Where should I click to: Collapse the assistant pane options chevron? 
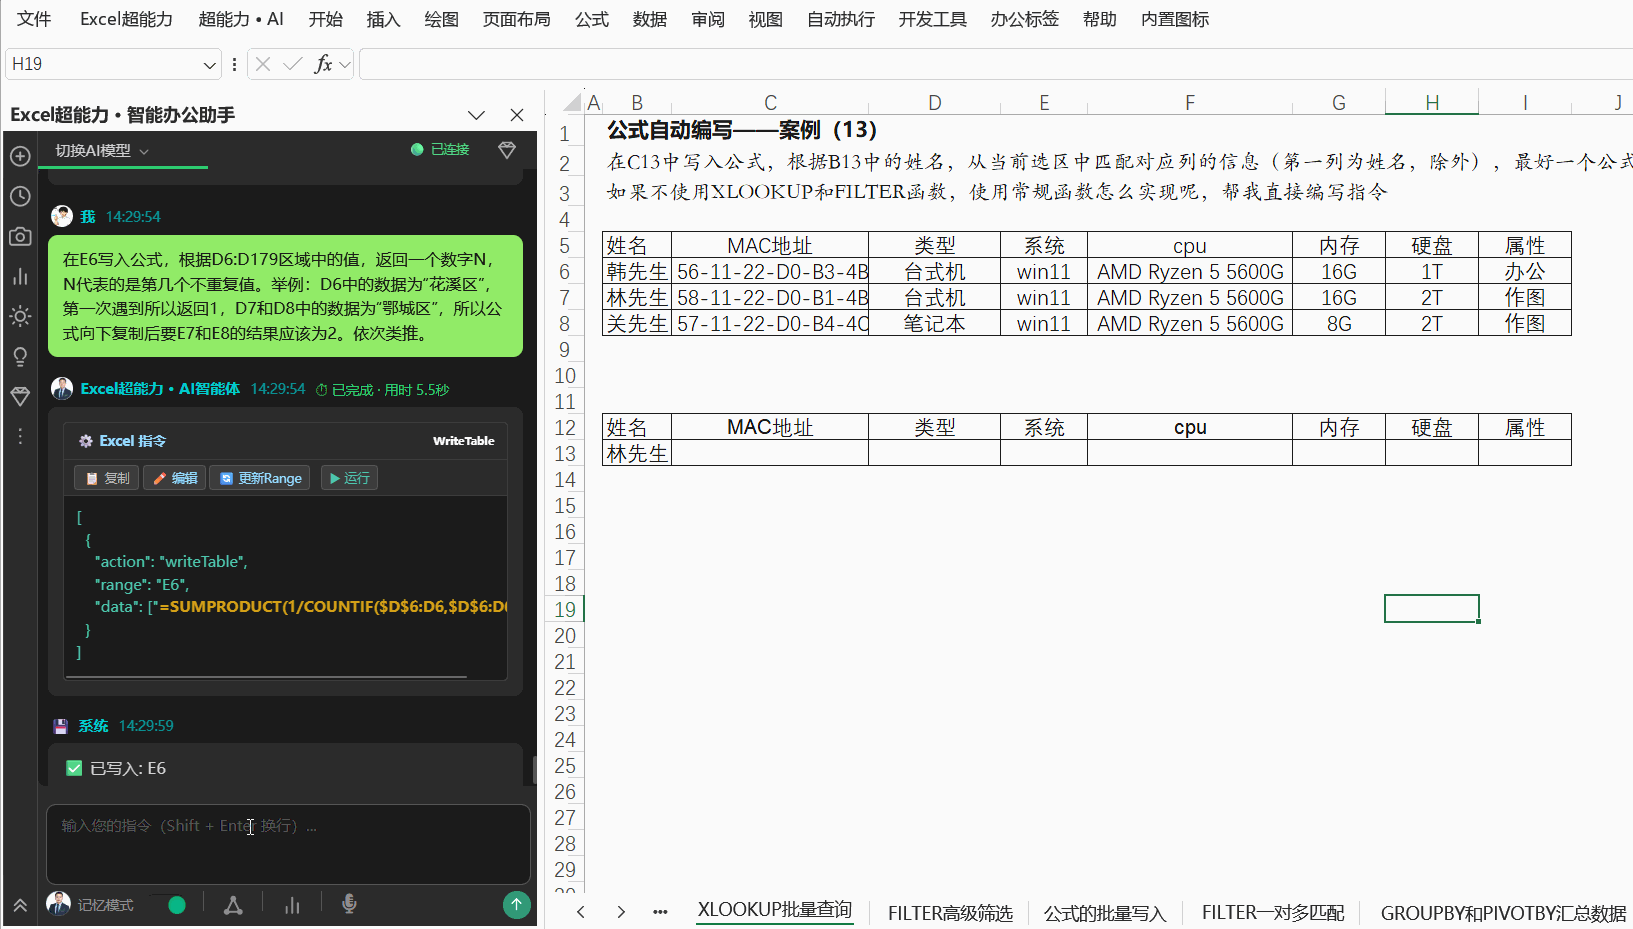tap(476, 115)
